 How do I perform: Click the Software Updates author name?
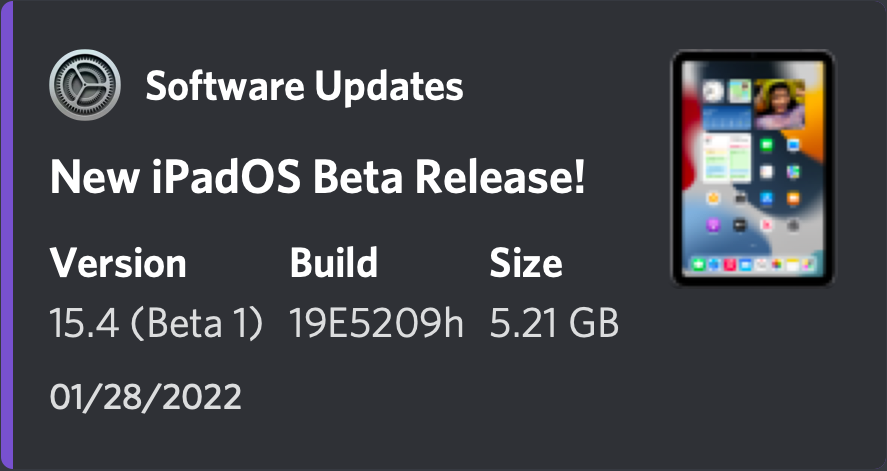click(x=304, y=87)
